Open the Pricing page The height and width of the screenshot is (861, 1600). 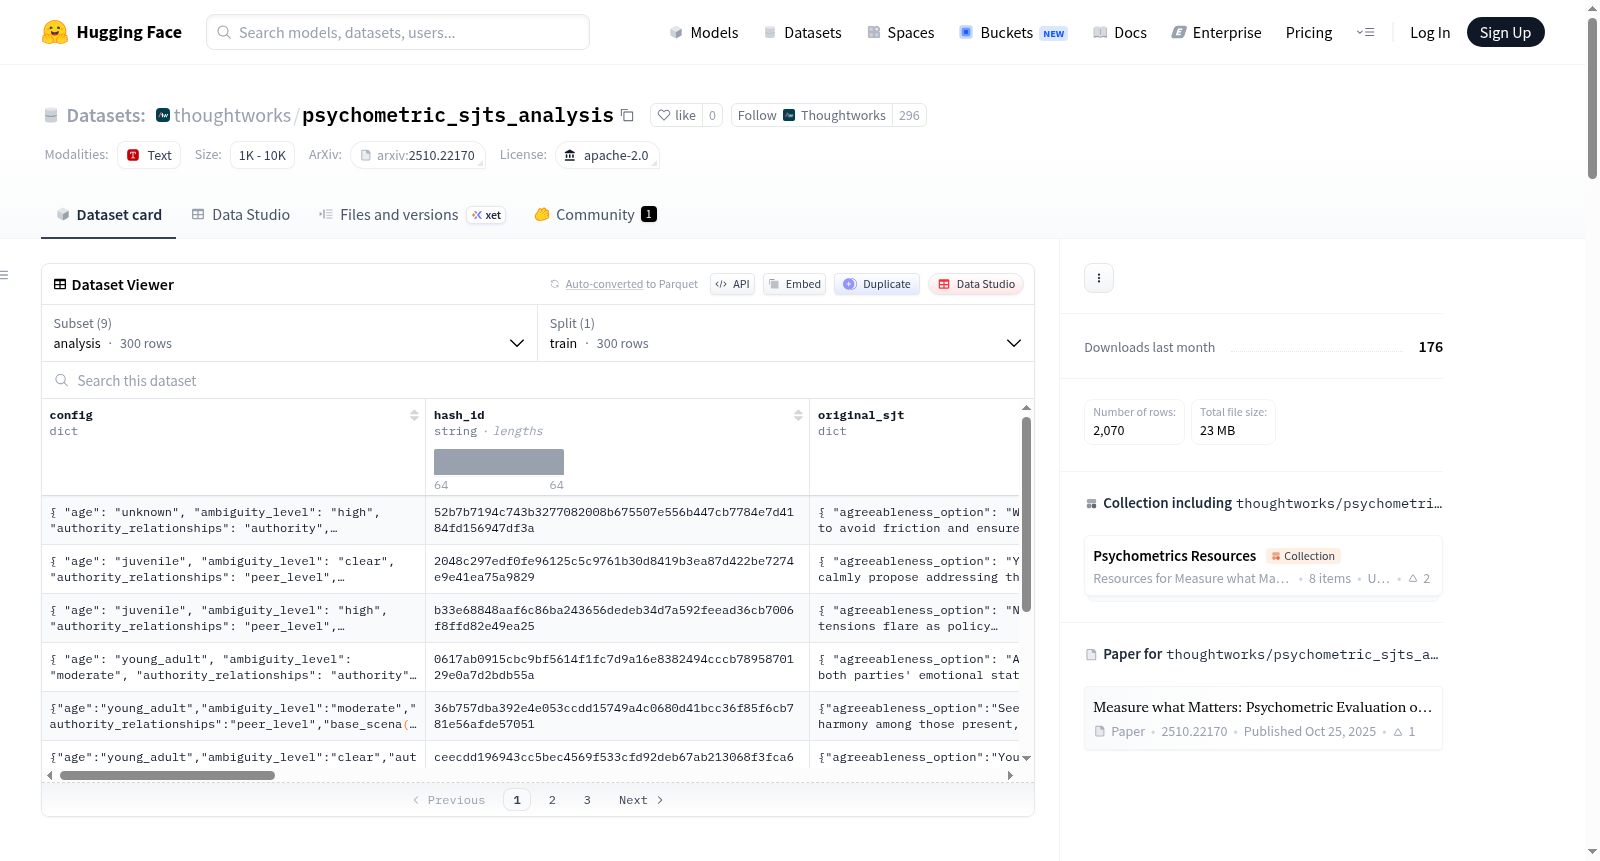pos(1309,32)
